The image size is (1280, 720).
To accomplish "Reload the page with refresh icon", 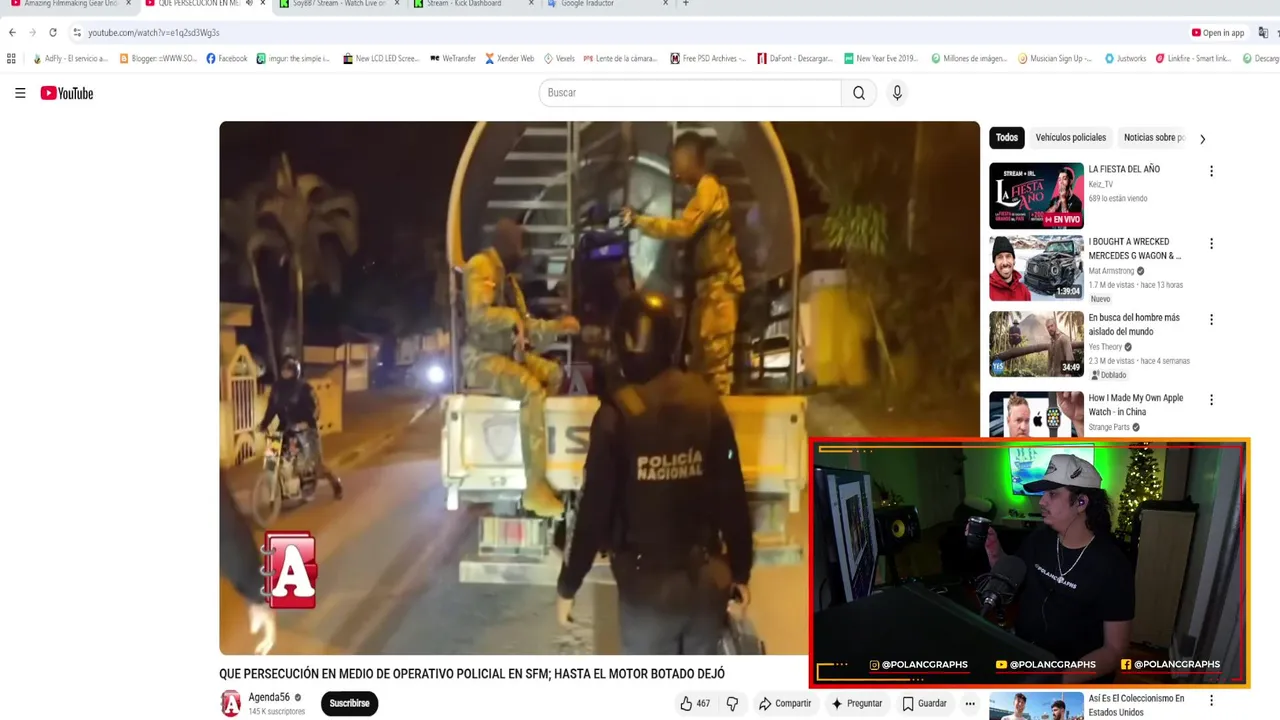I will [53, 33].
